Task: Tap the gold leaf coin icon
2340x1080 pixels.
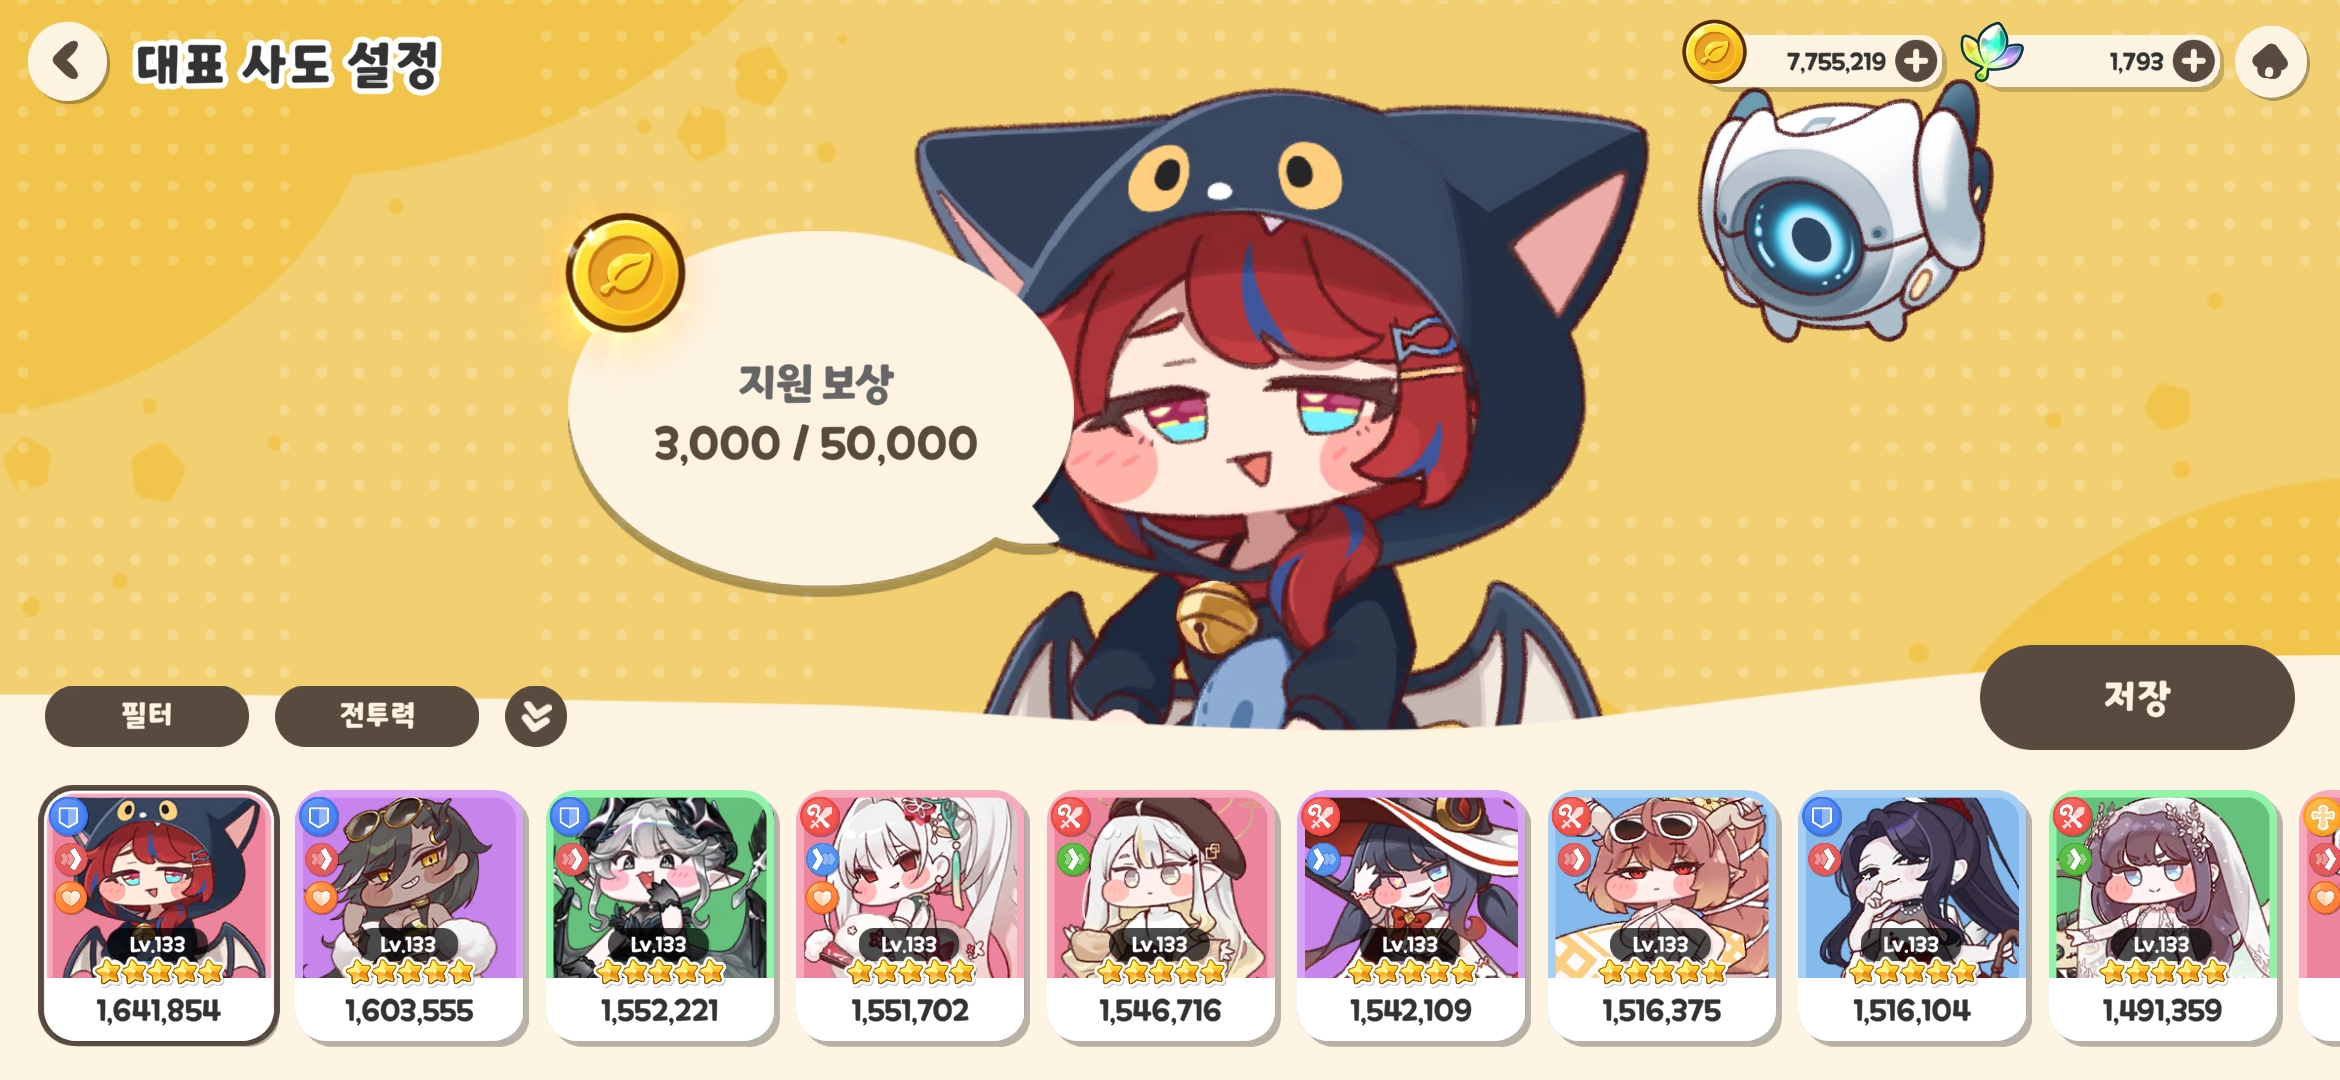Action: 1714,52
